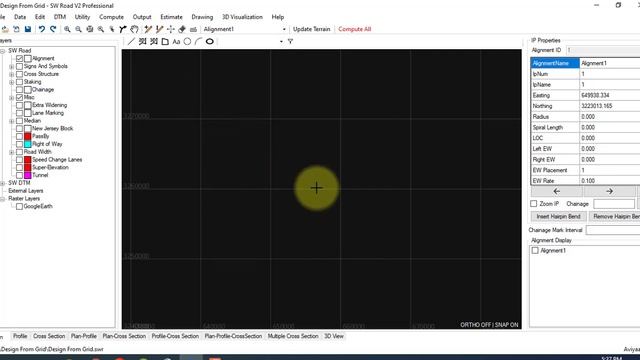The height and width of the screenshot is (360, 640).
Task: Check the Signs And Symbols layer checkbox
Action: tap(20, 66)
